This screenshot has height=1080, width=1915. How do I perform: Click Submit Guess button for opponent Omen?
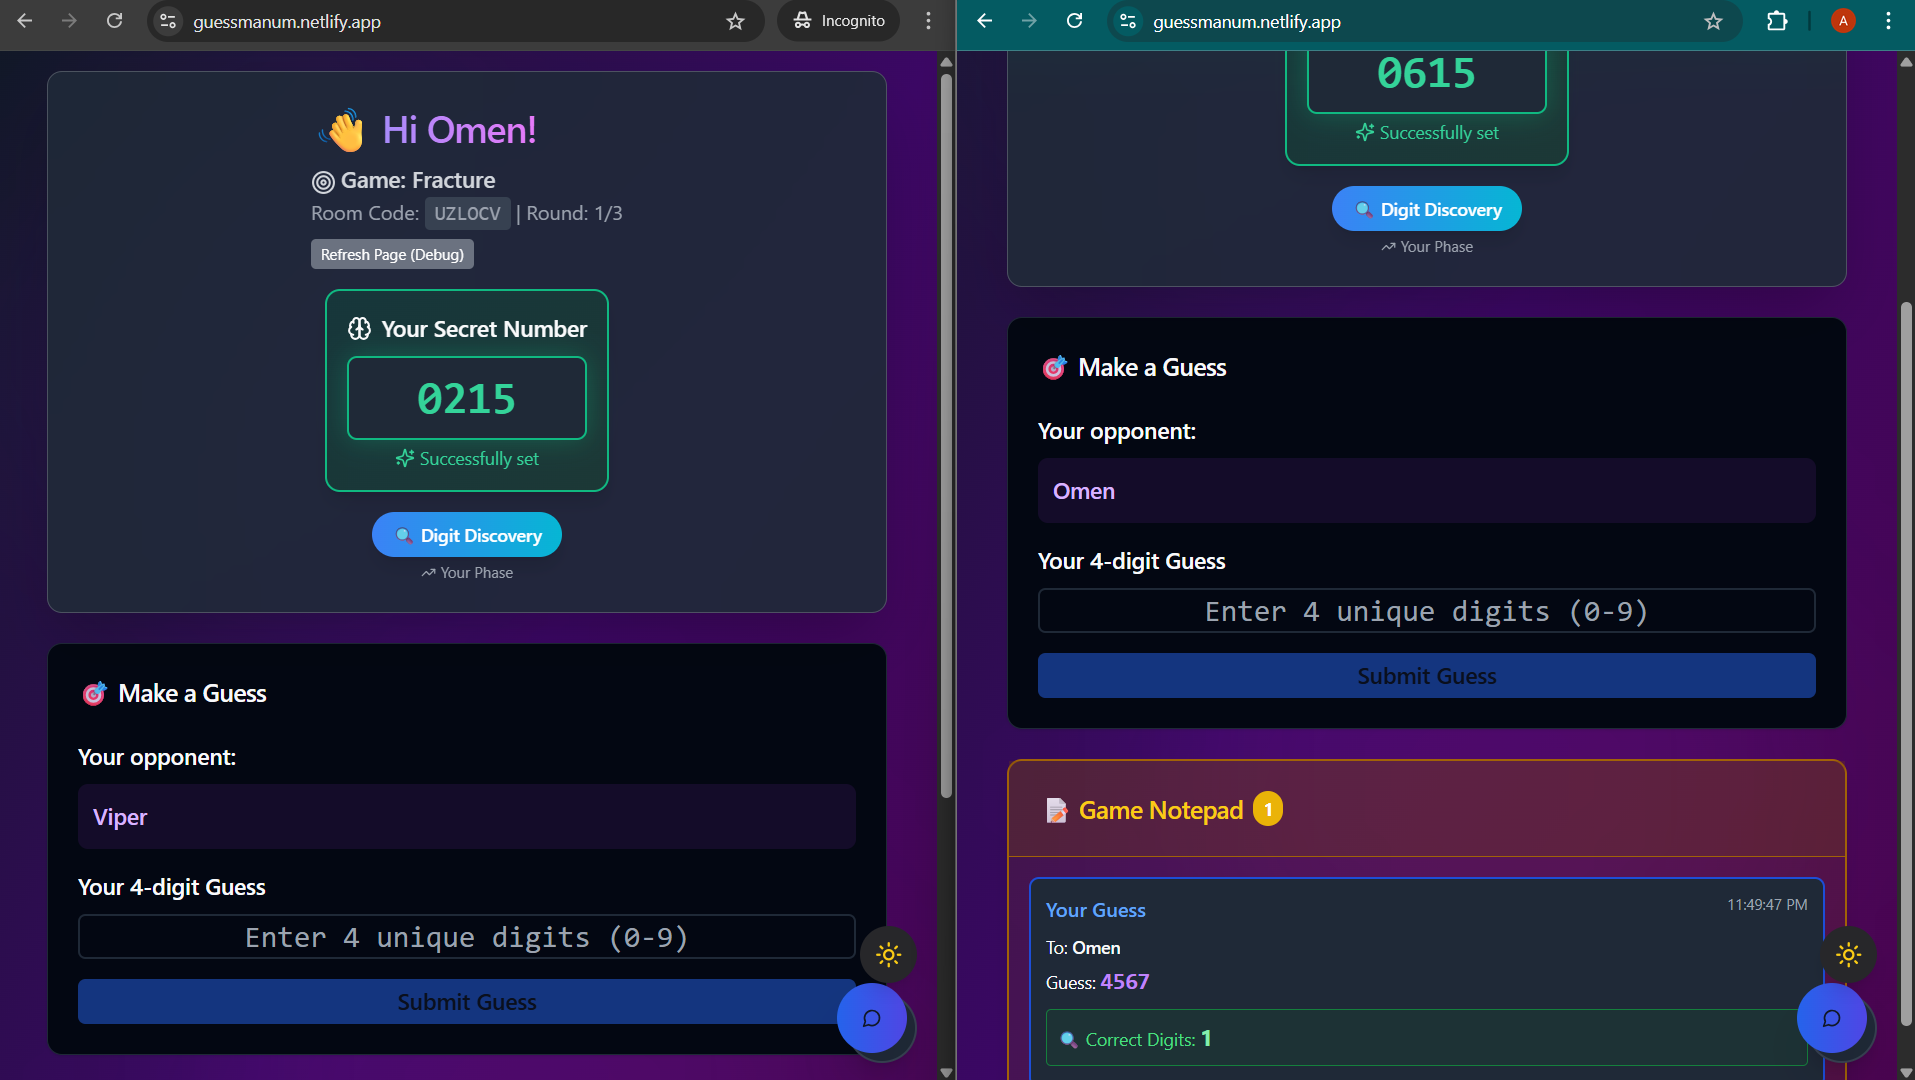(x=1426, y=676)
